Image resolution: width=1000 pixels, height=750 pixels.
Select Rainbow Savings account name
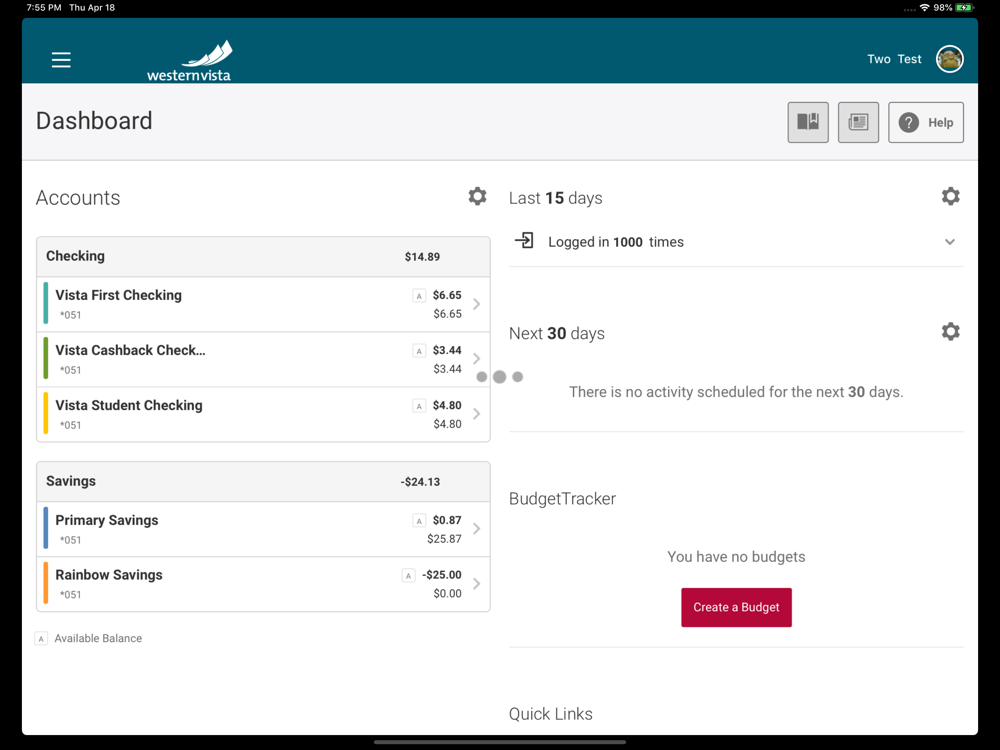pyautogui.click(x=109, y=575)
